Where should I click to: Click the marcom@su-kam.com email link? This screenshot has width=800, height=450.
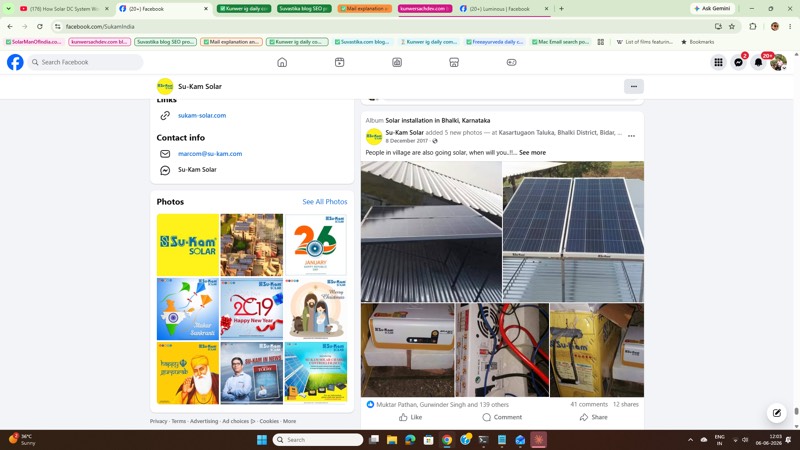210,154
